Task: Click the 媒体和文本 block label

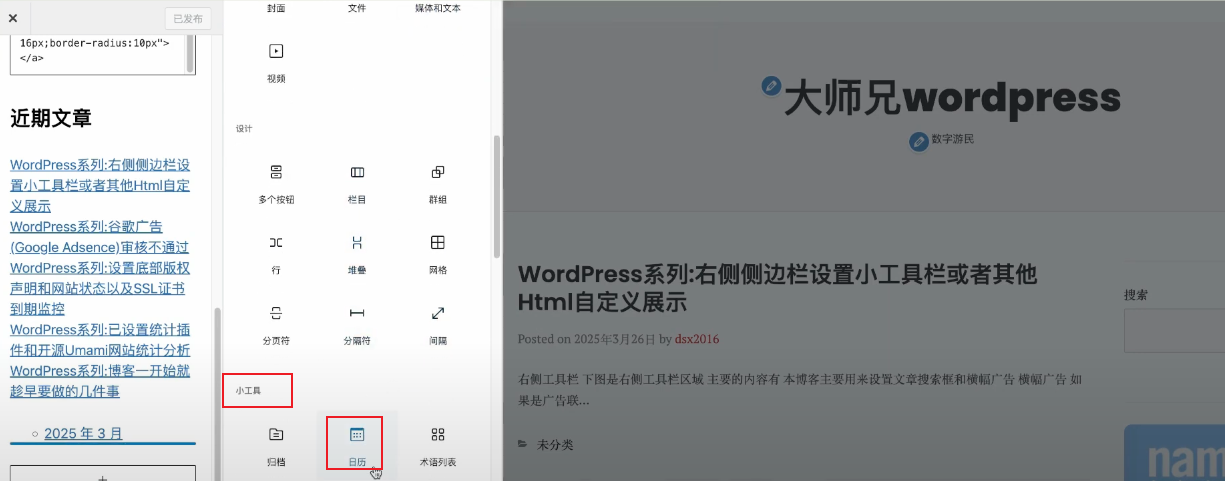Action: [x=438, y=8]
